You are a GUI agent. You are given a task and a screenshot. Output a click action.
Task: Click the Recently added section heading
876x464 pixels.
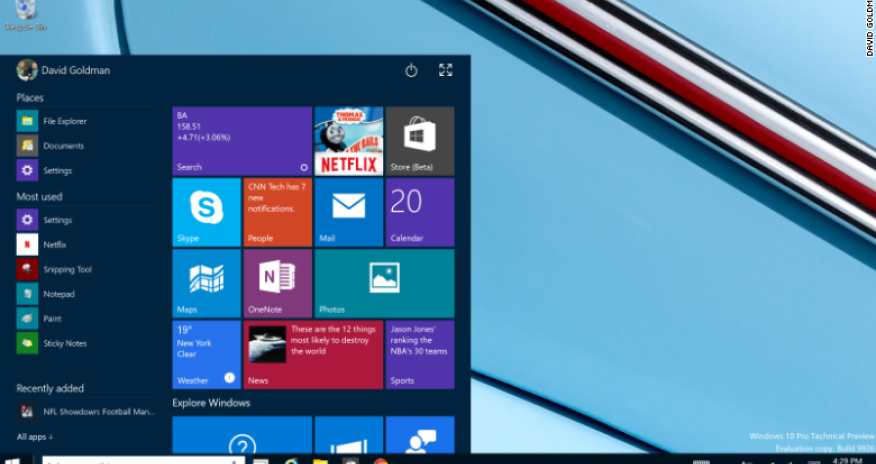pos(50,388)
